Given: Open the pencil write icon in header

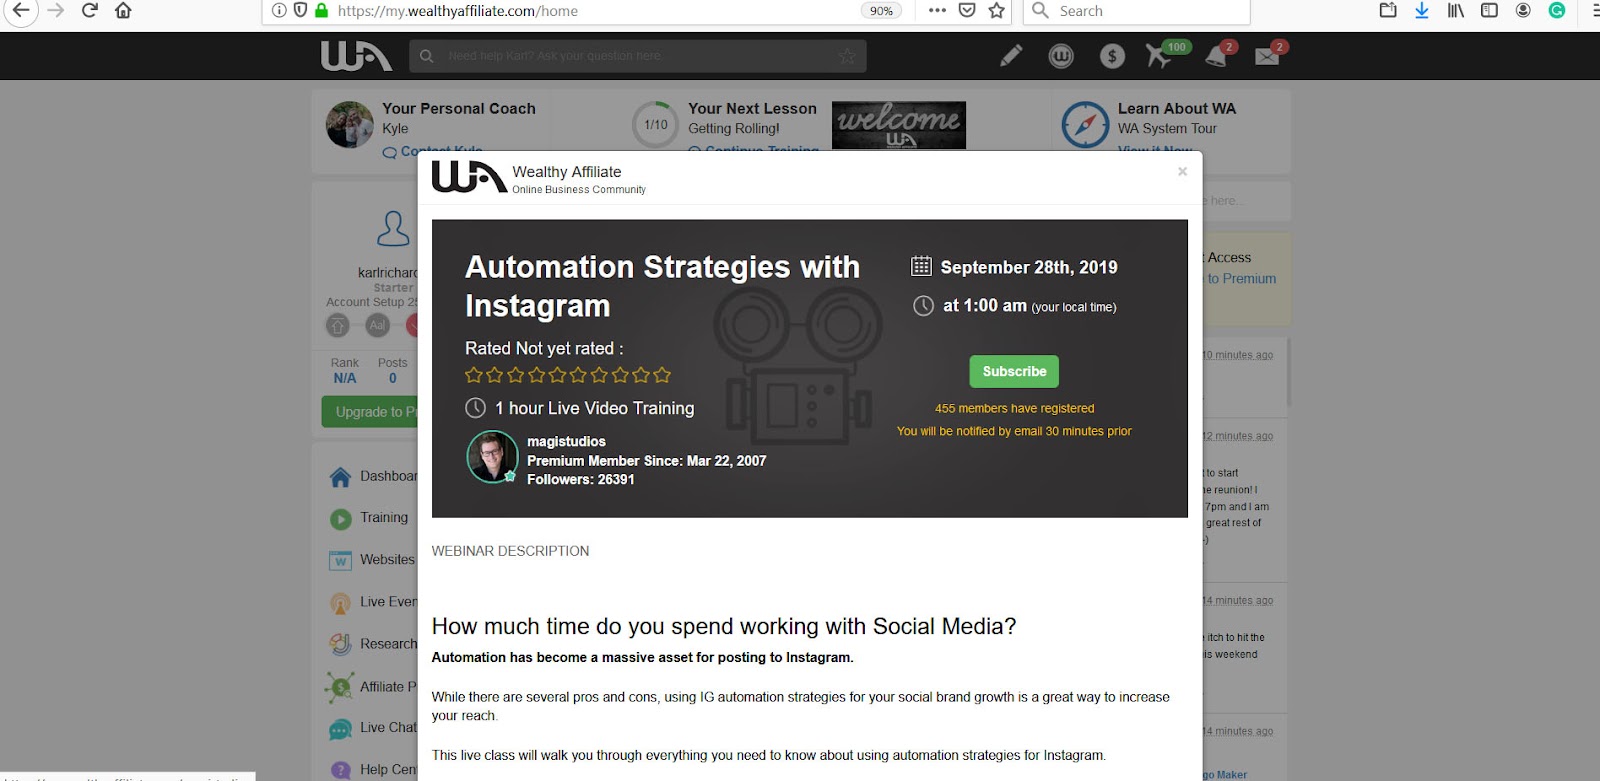Looking at the screenshot, I should (1011, 56).
